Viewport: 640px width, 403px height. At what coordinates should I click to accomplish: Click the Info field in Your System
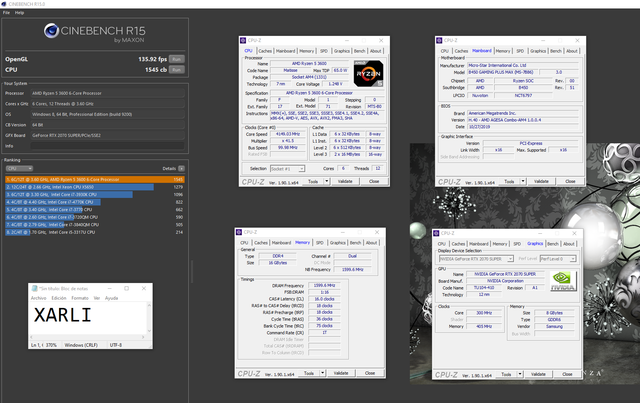coord(107,146)
